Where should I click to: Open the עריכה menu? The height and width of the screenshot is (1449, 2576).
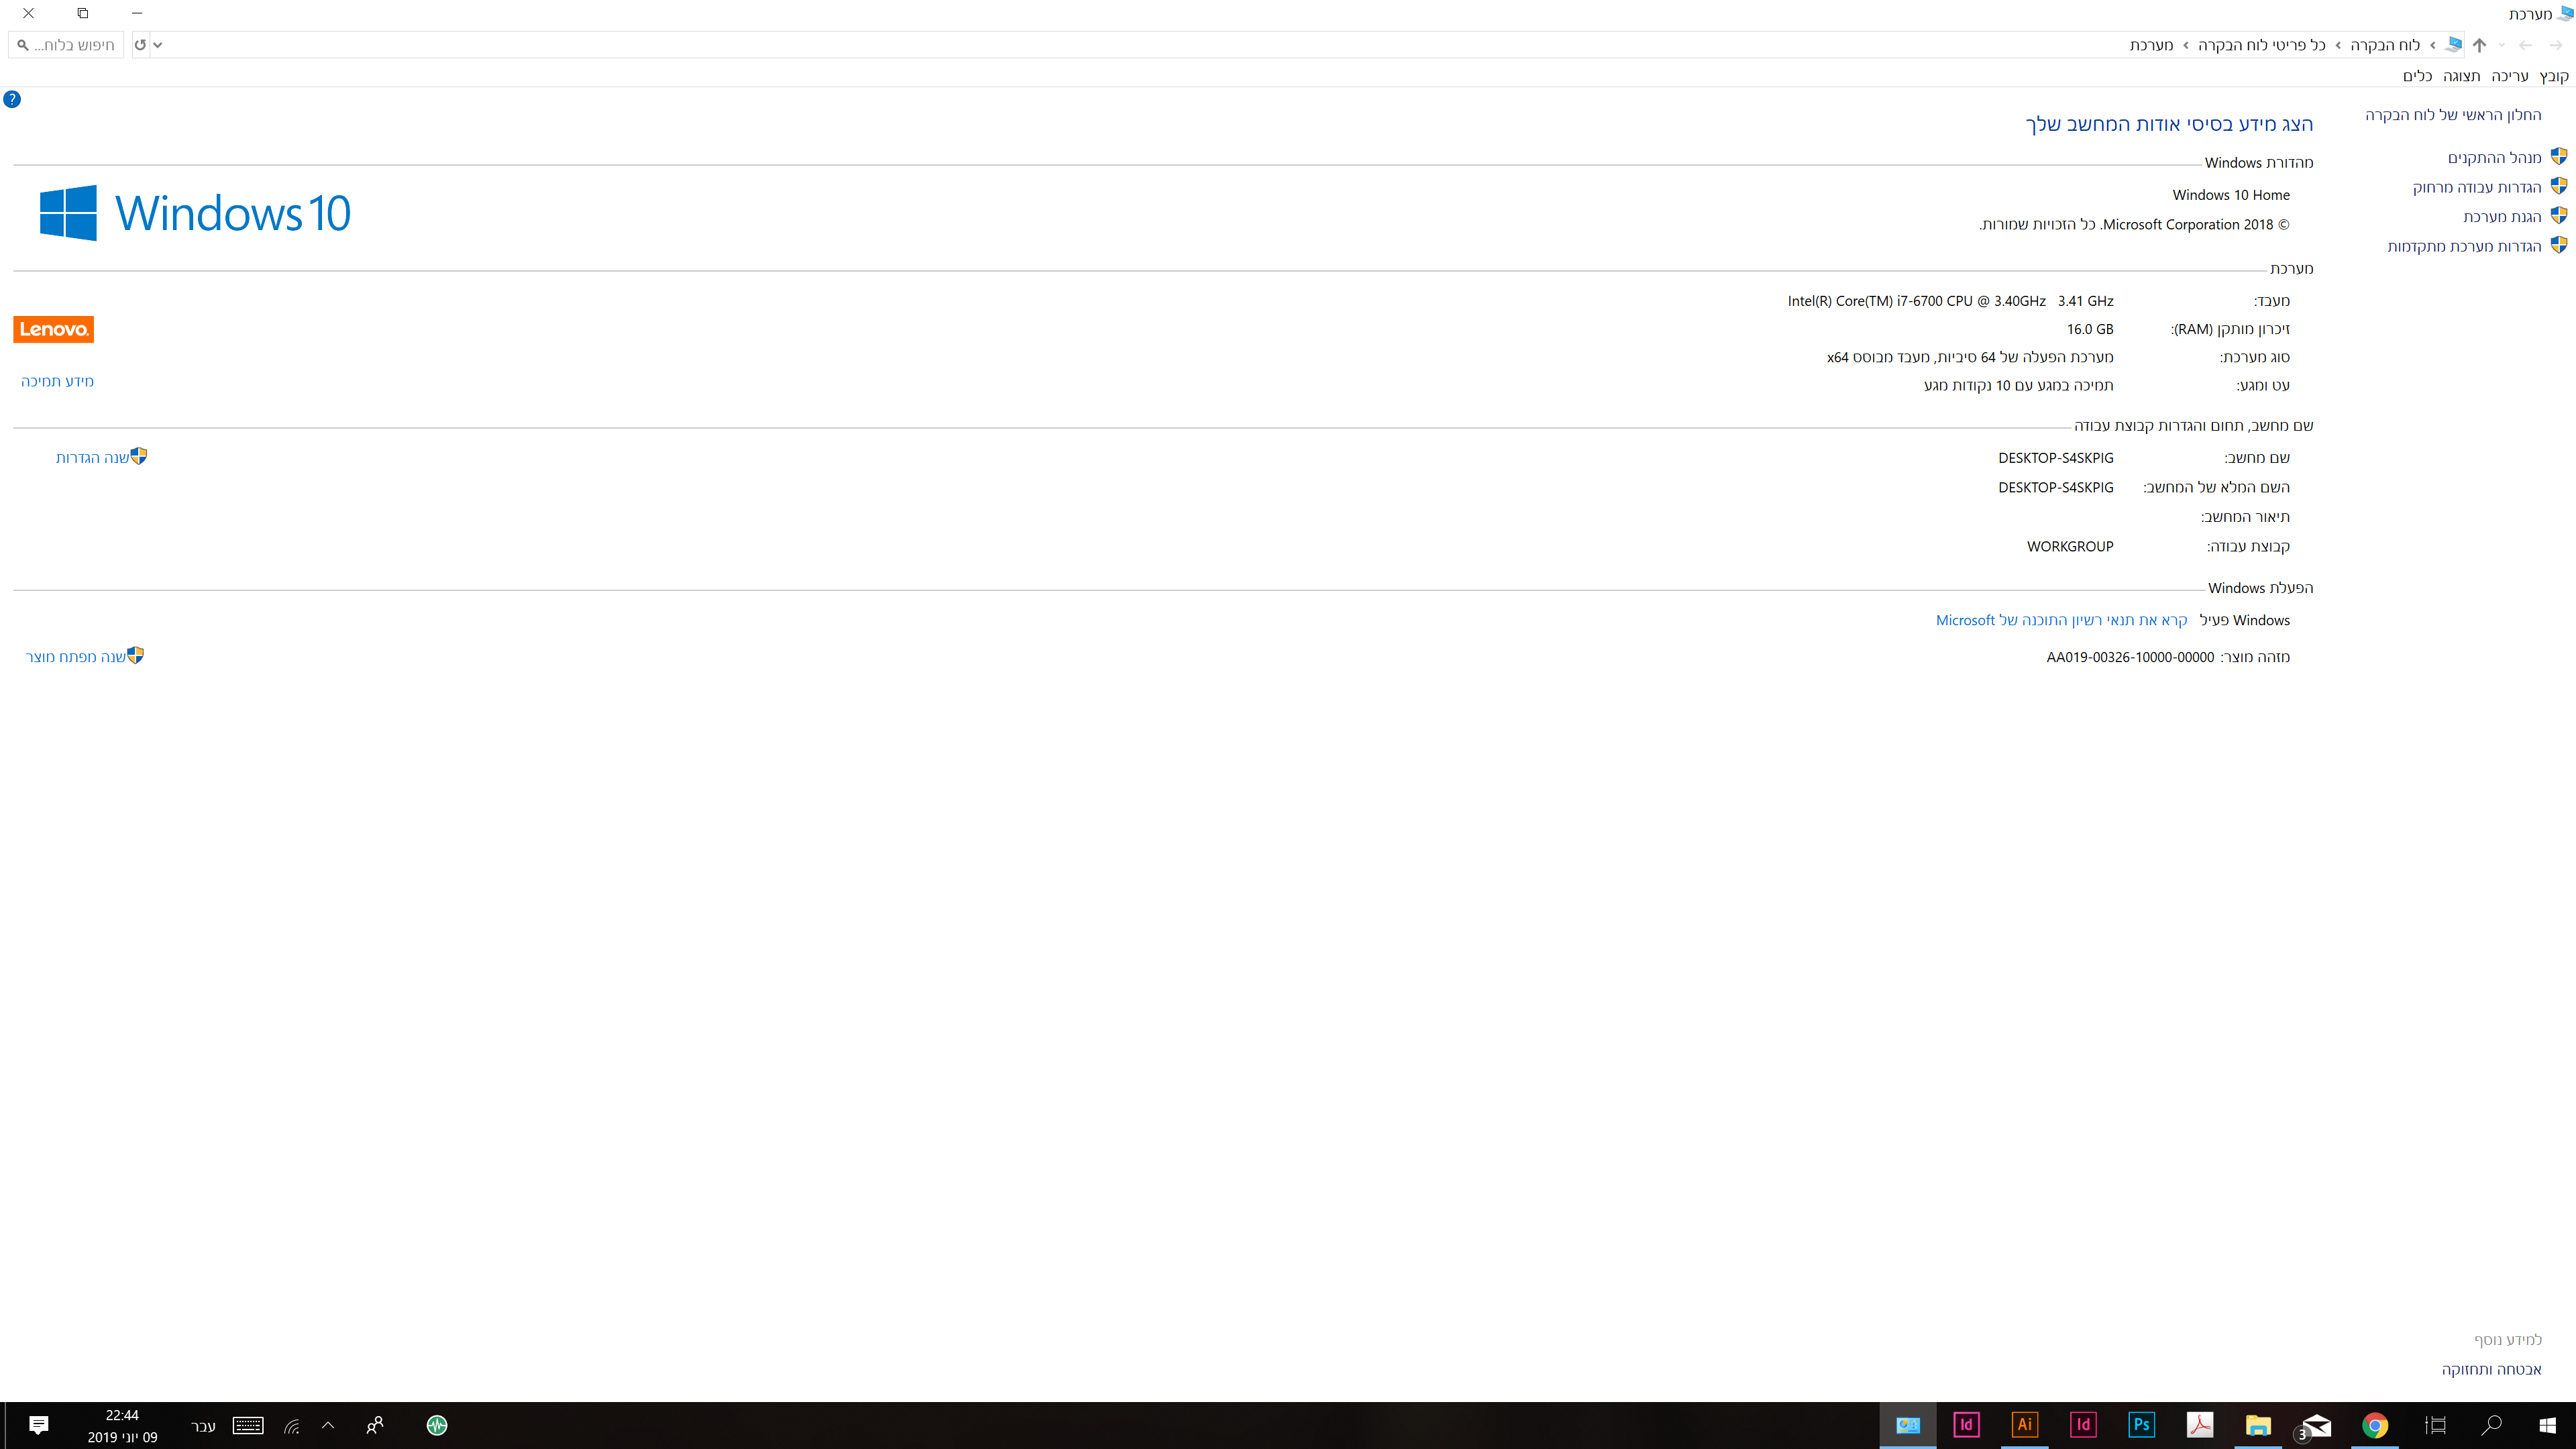[x=2510, y=76]
